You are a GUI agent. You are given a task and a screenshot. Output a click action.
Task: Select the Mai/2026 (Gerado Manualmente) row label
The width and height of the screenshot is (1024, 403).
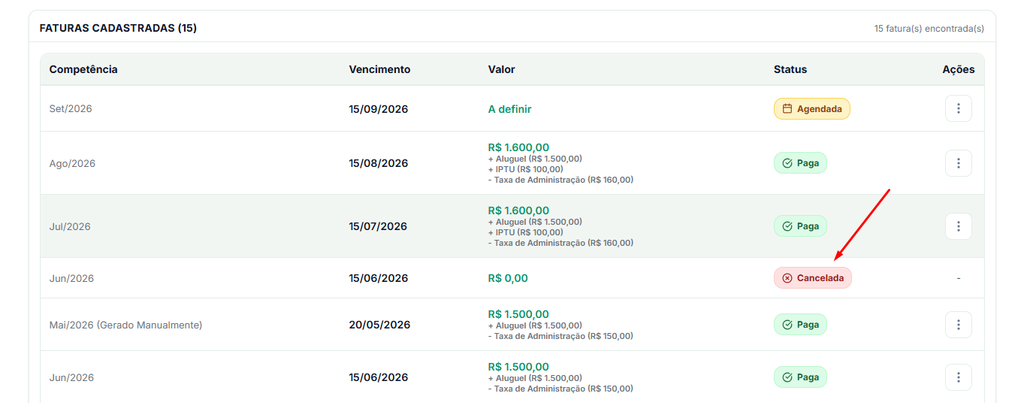point(126,325)
